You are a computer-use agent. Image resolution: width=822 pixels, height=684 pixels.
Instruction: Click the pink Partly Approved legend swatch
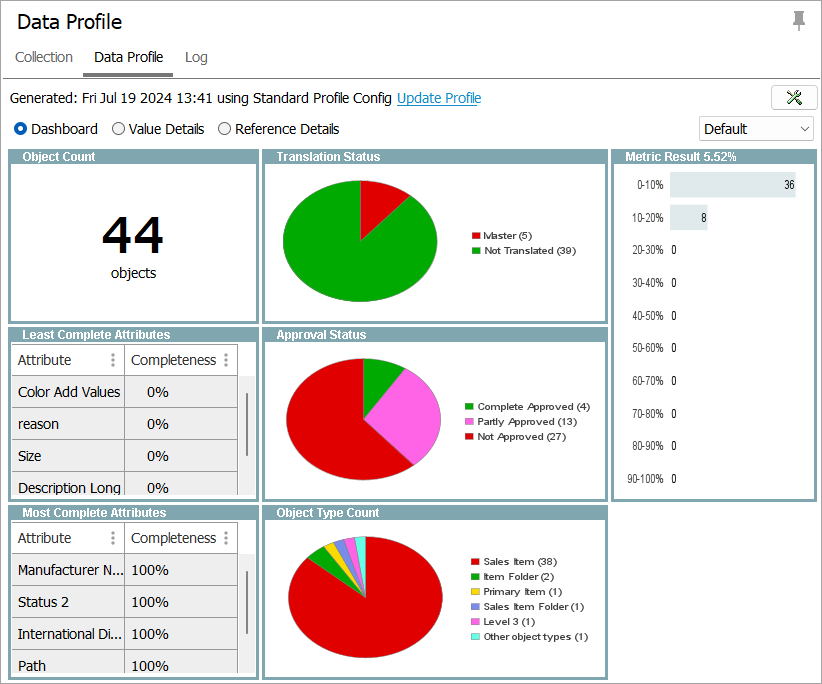tap(470, 422)
